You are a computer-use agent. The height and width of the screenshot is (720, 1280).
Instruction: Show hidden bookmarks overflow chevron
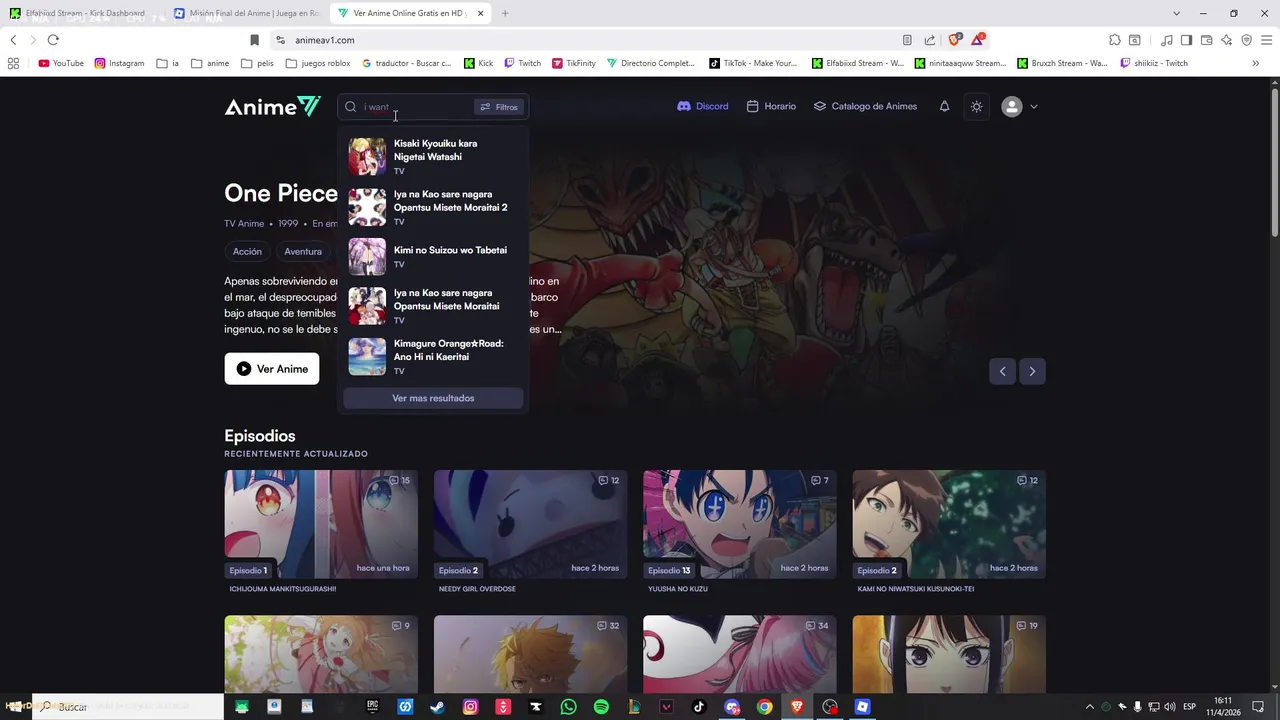click(1256, 63)
